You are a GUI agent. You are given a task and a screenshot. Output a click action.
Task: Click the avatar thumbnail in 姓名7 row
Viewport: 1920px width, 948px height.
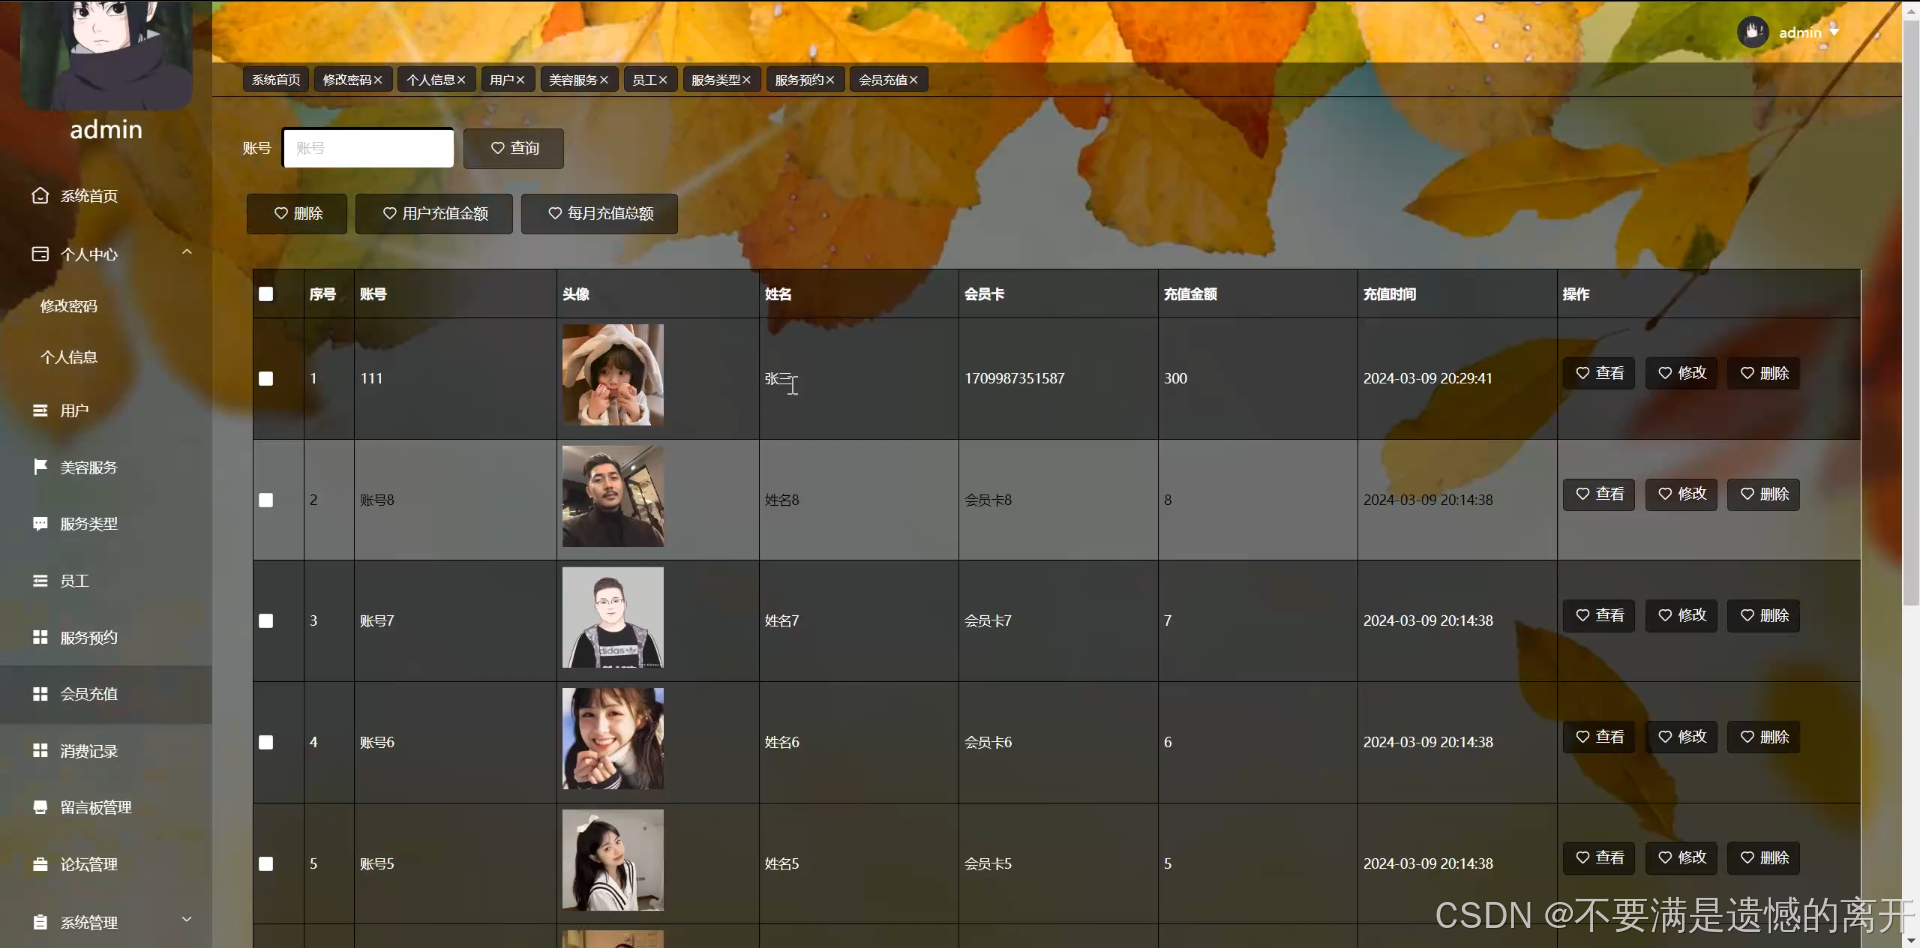[x=613, y=618]
